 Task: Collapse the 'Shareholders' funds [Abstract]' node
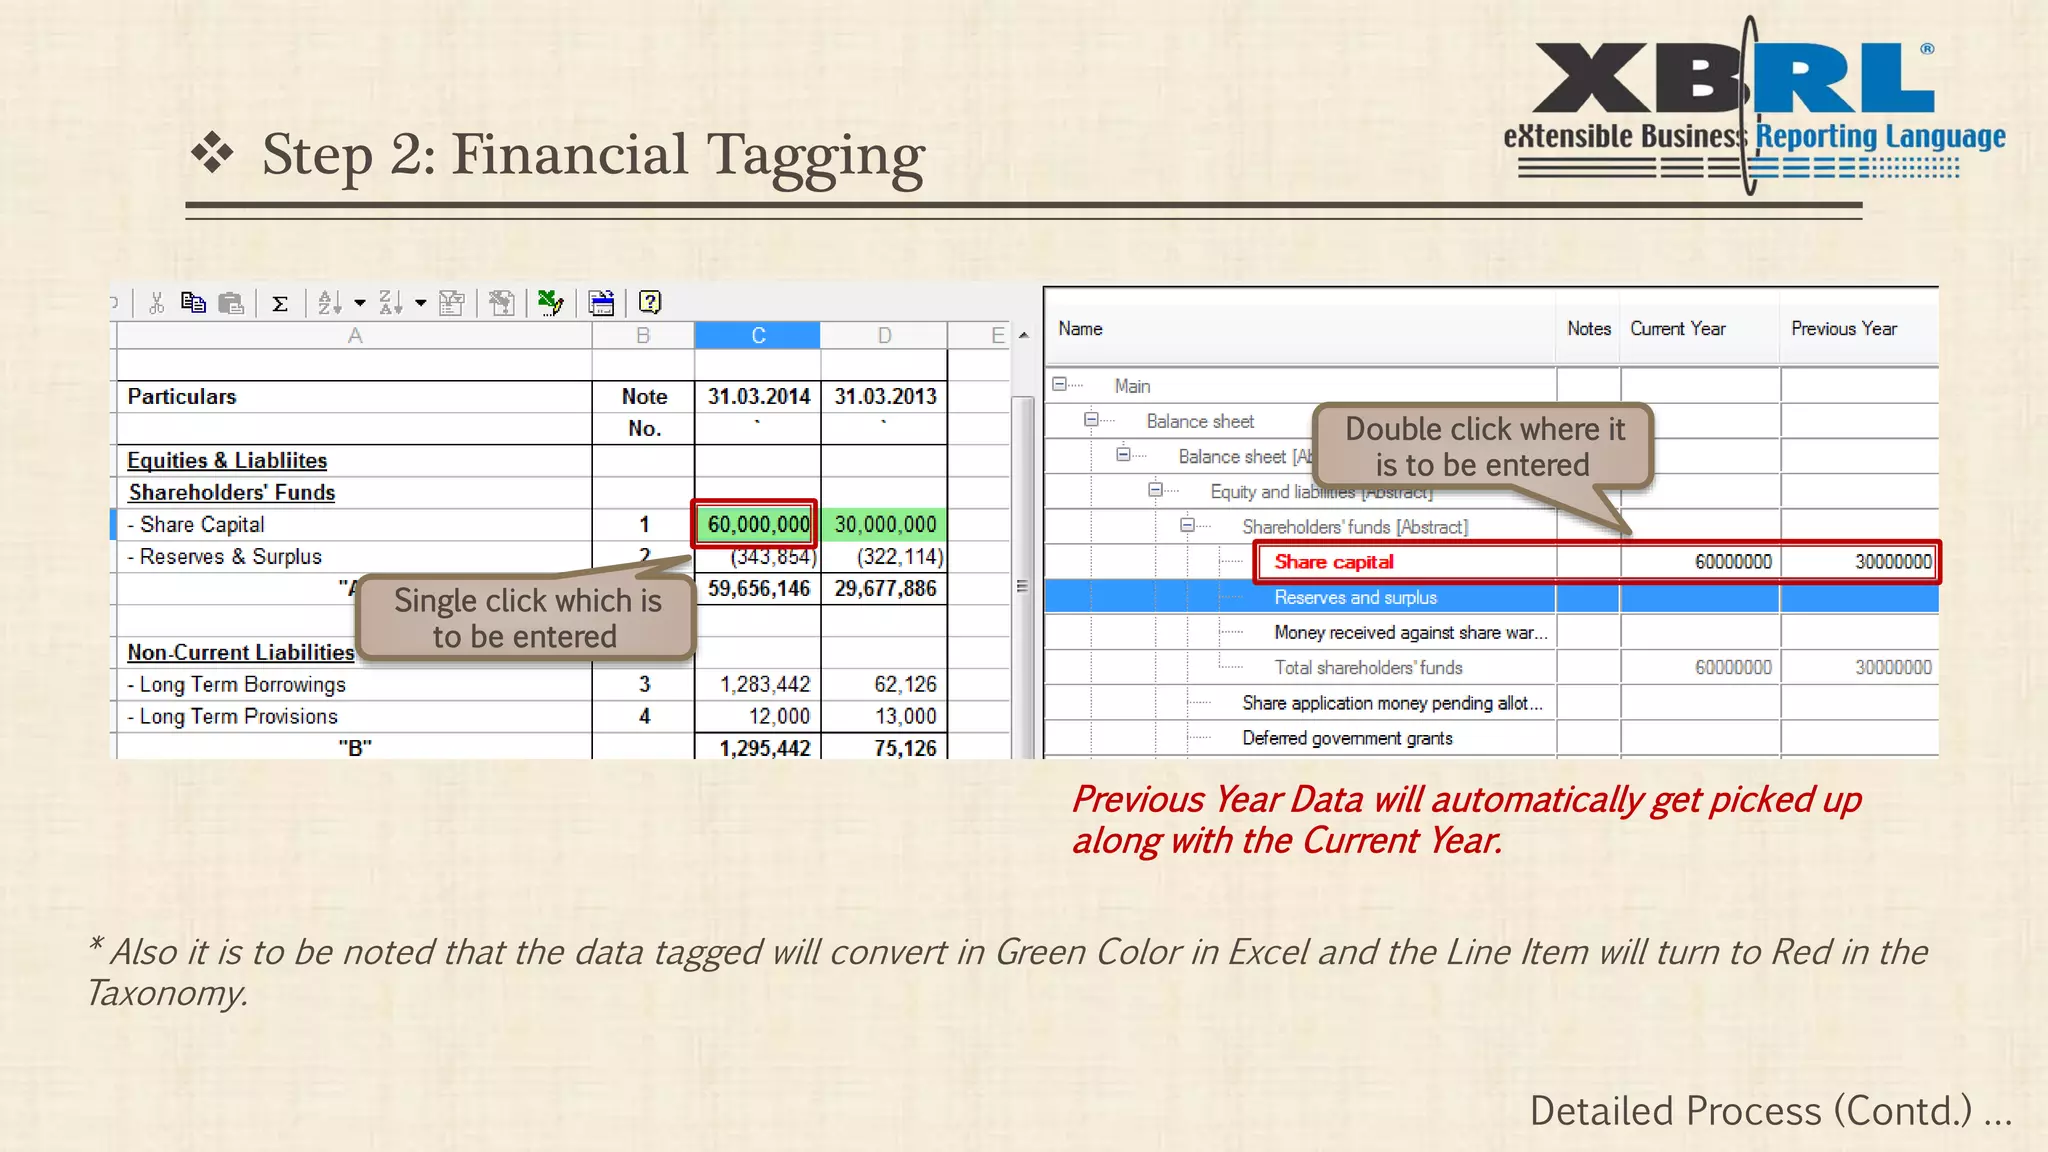tap(1187, 525)
